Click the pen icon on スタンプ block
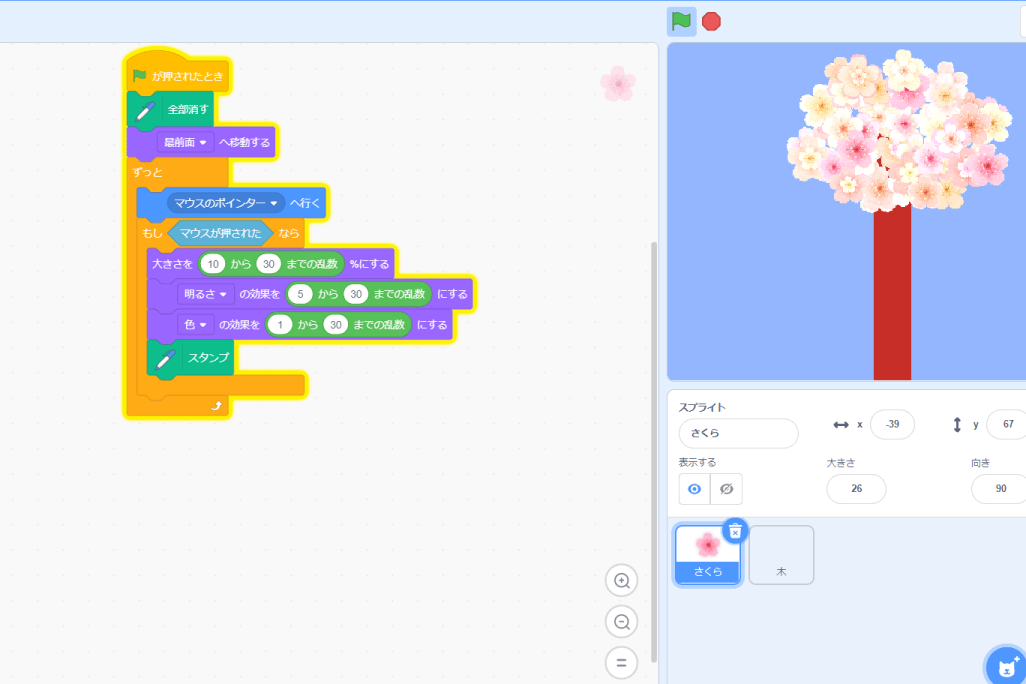Viewport: 1026px width, 684px height. [166, 358]
